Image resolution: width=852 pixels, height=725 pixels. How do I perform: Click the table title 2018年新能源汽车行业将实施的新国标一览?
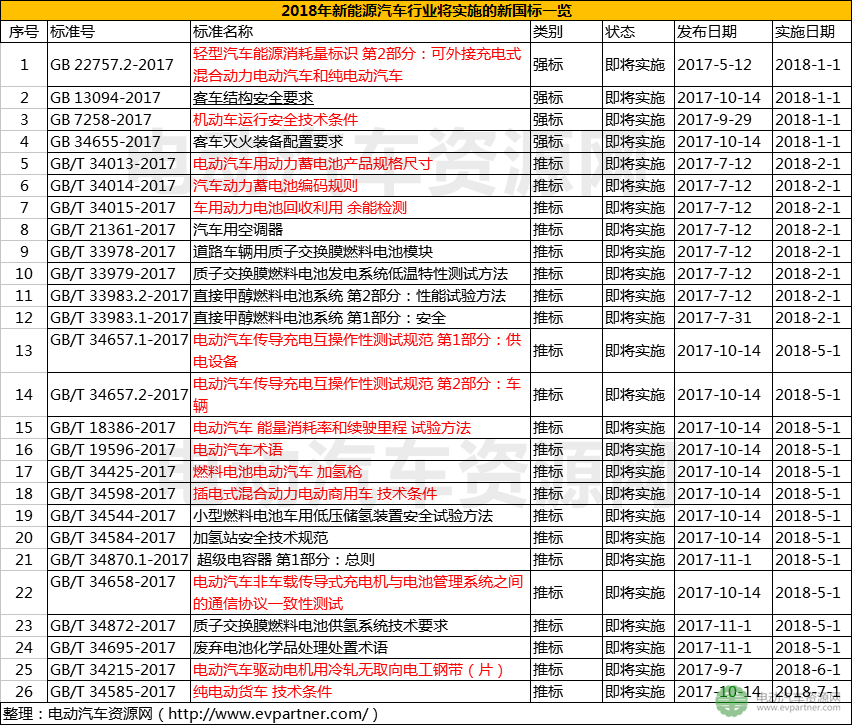(x=426, y=10)
